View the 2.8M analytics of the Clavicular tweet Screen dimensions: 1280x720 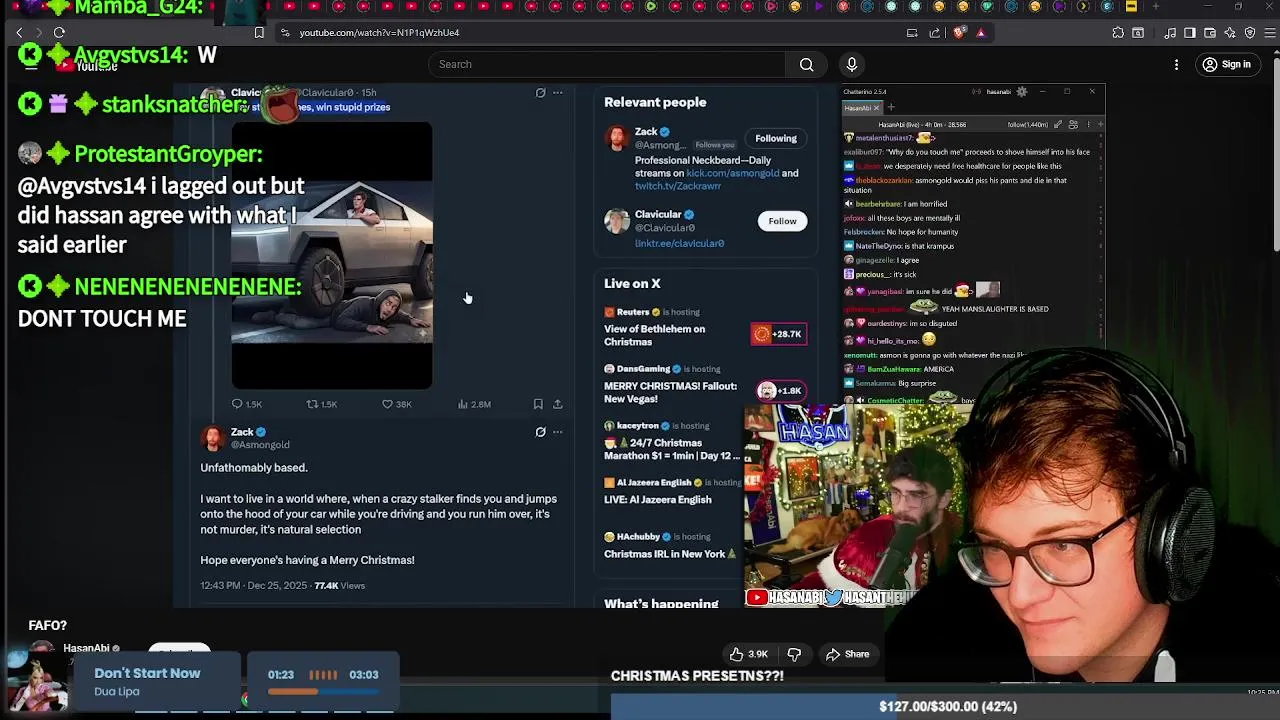pos(474,404)
